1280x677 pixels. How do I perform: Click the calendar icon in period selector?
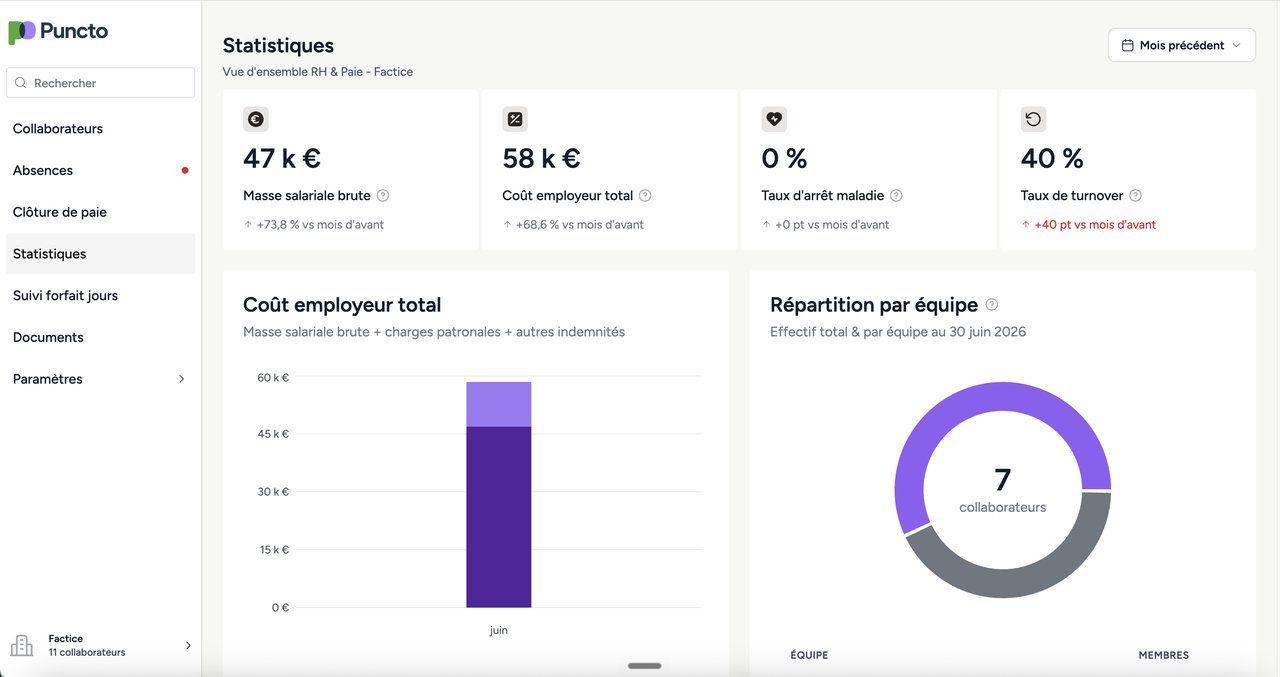tap(1128, 45)
